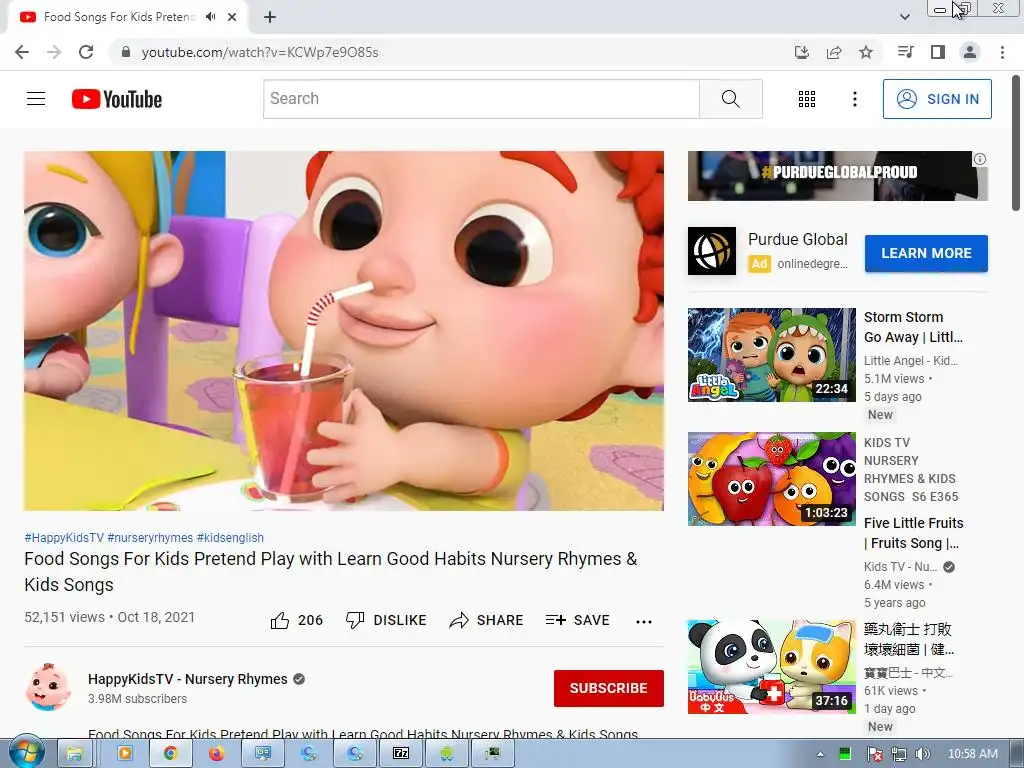This screenshot has width=1024, height=768.
Task: Go back with browser back arrow
Action: [x=22, y=52]
